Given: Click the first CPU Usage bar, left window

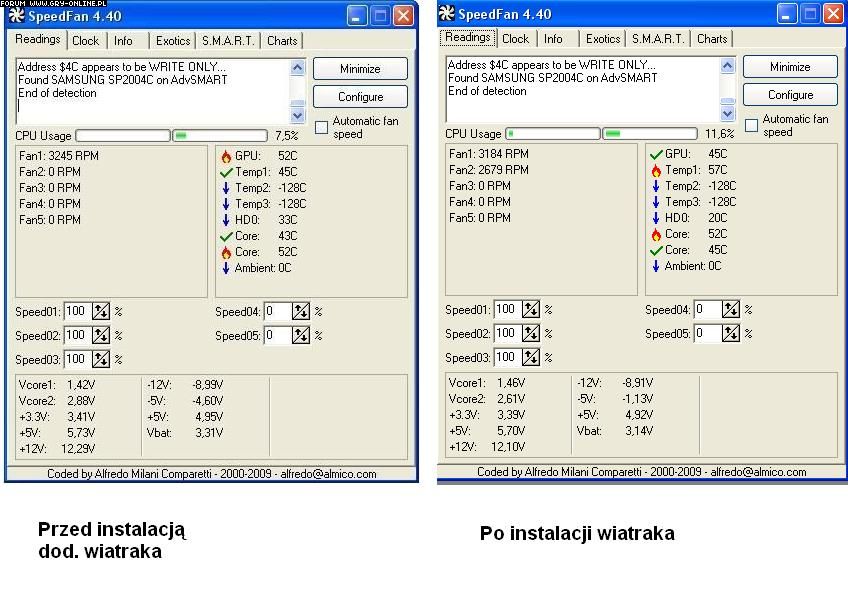Looking at the screenshot, I should [x=123, y=135].
